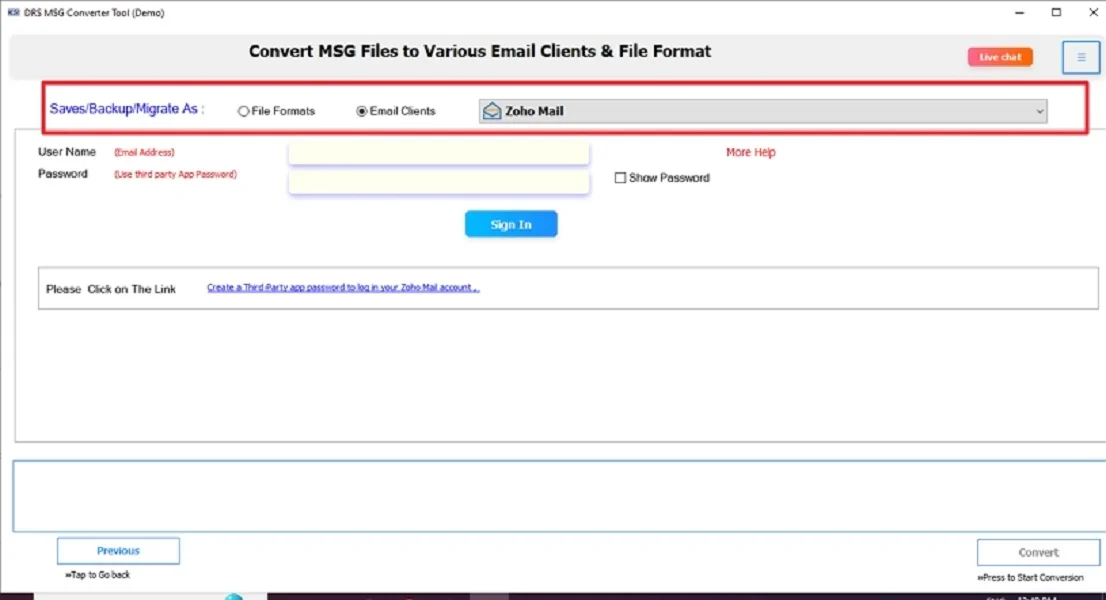Maximize the MSG Converter window
The height and width of the screenshot is (600, 1106).
pyautogui.click(x=1056, y=13)
